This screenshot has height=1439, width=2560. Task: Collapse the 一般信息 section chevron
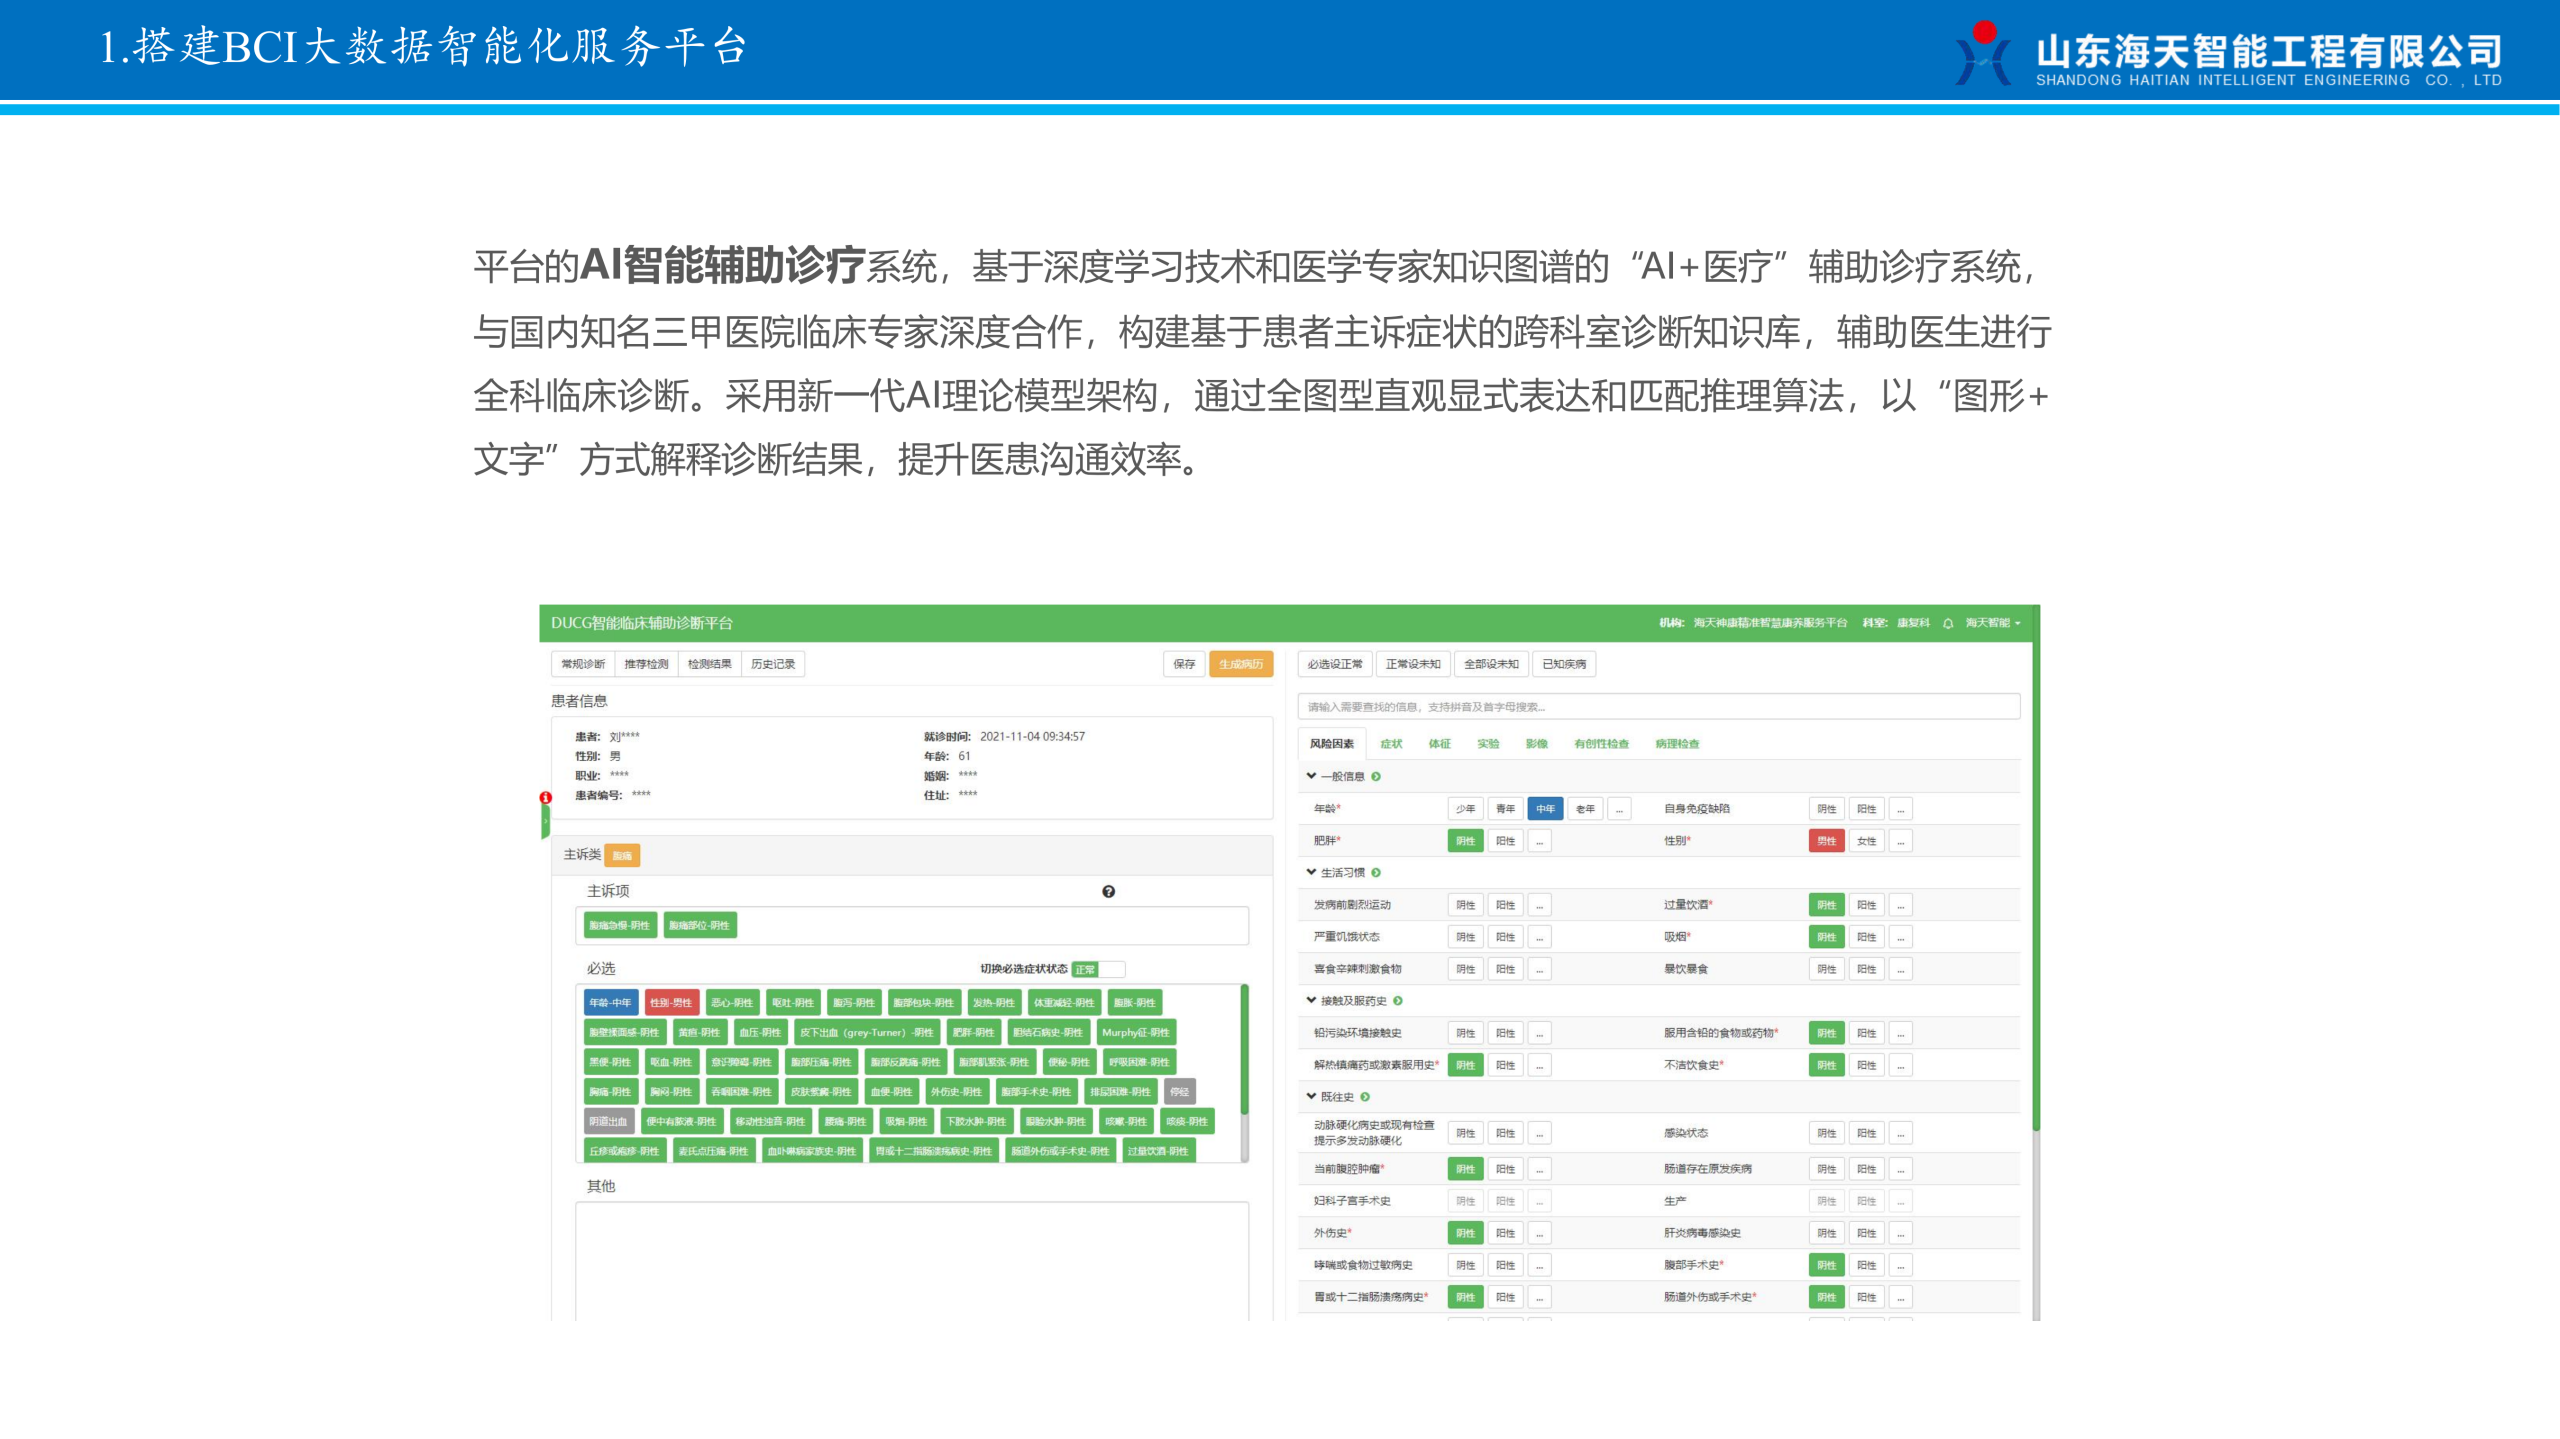(x=1311, y=776)
